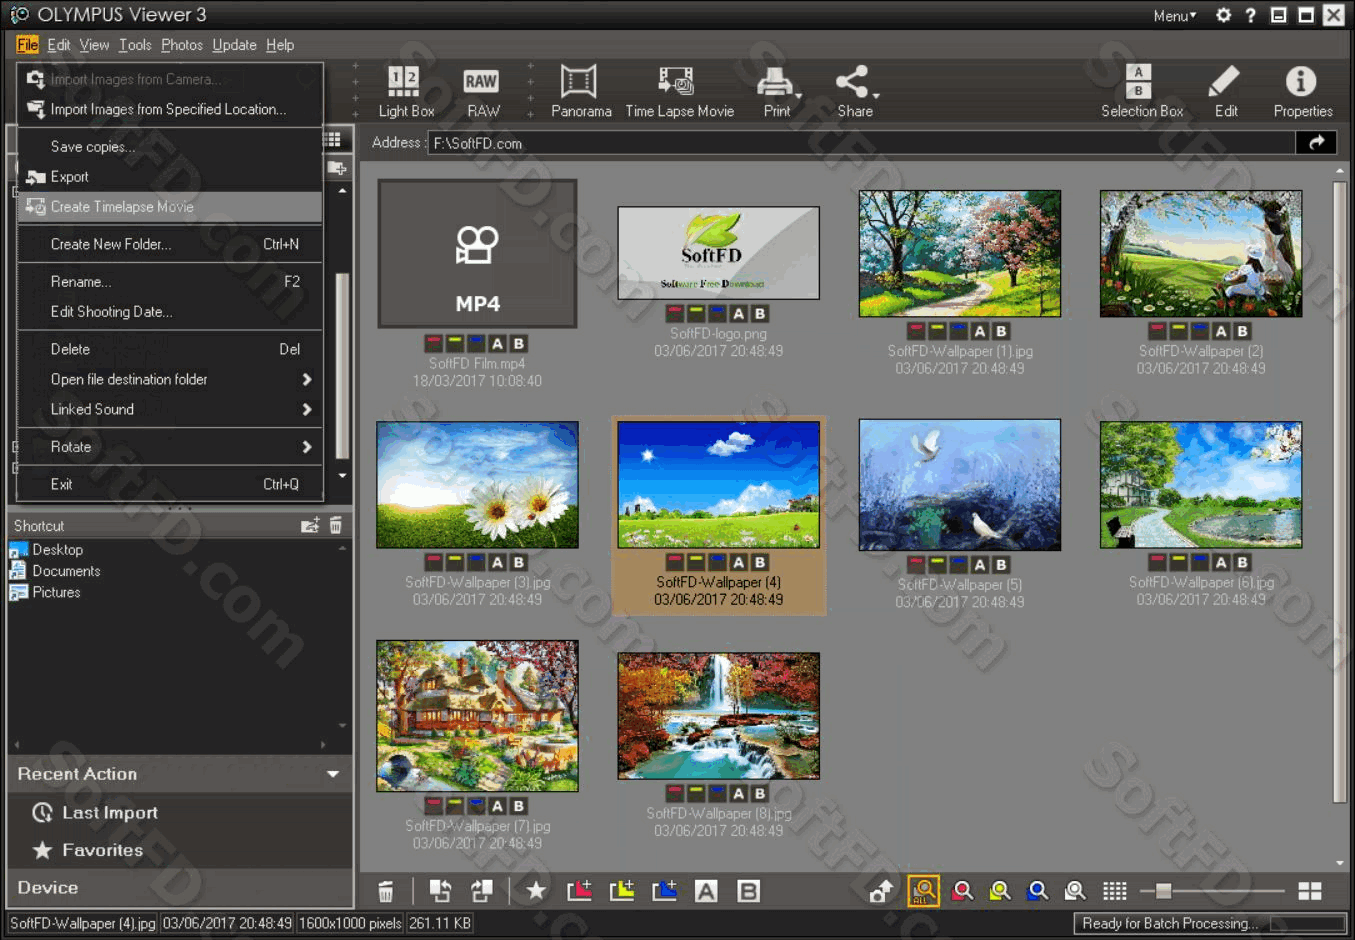This screenshot has height=940, width=1355.
Task: Toggle A selection on SoftFD-Wallpaper (6).jpg
Action: 1221,563
